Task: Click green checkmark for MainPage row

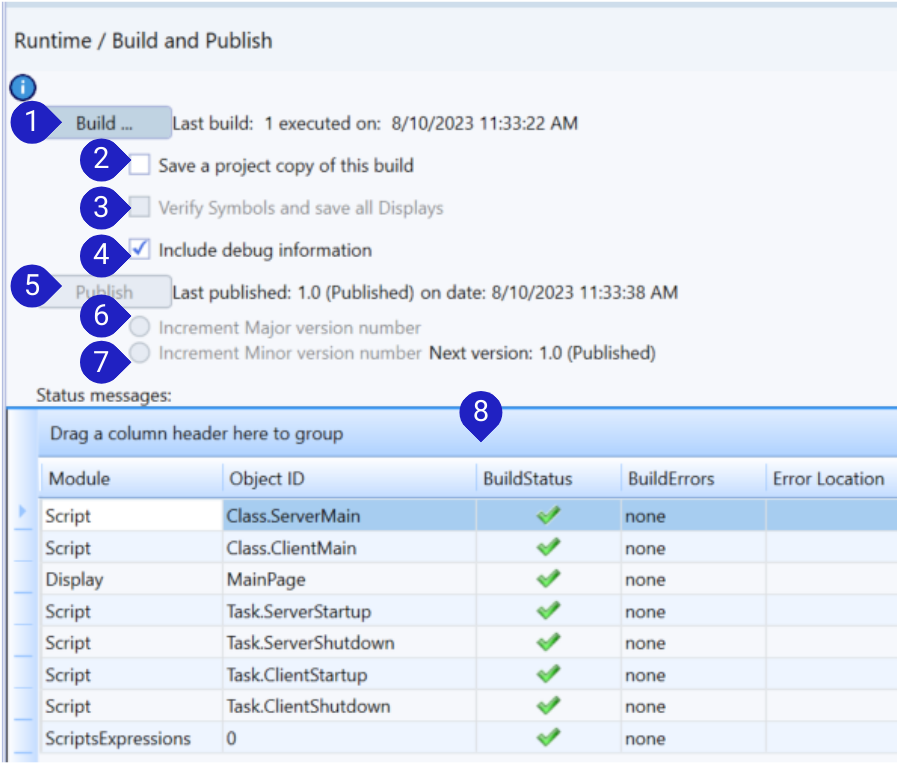Action: pos(548,579)
